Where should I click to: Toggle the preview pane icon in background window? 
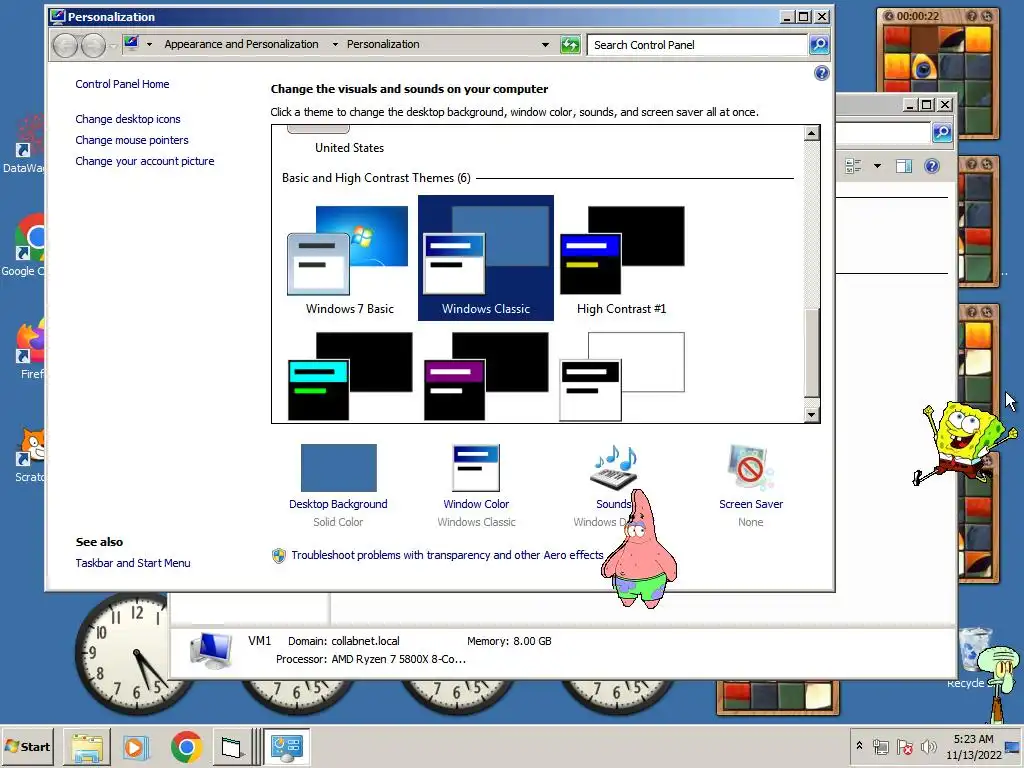pos(904,166)
